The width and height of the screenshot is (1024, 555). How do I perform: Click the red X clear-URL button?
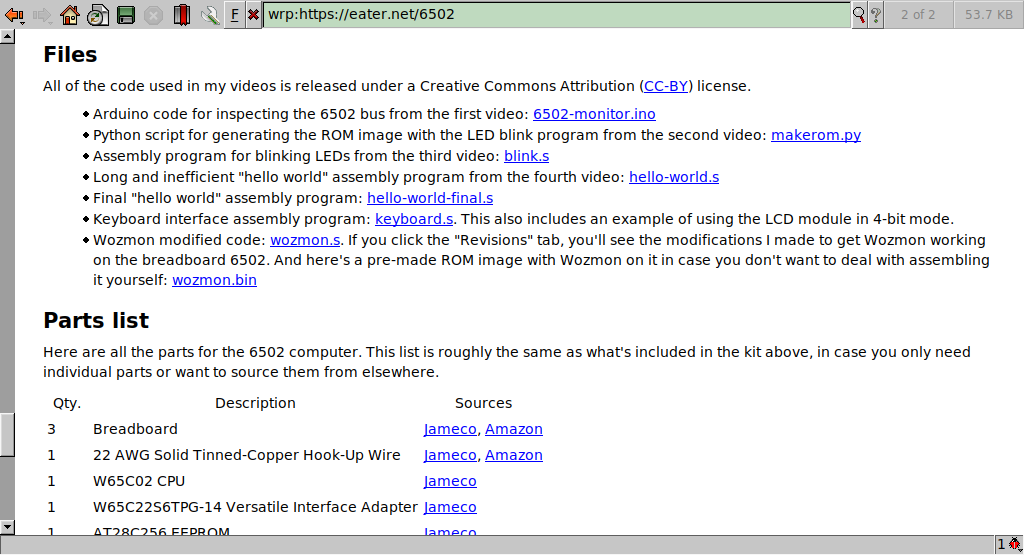pyautogui.click(x=253, y=14)
